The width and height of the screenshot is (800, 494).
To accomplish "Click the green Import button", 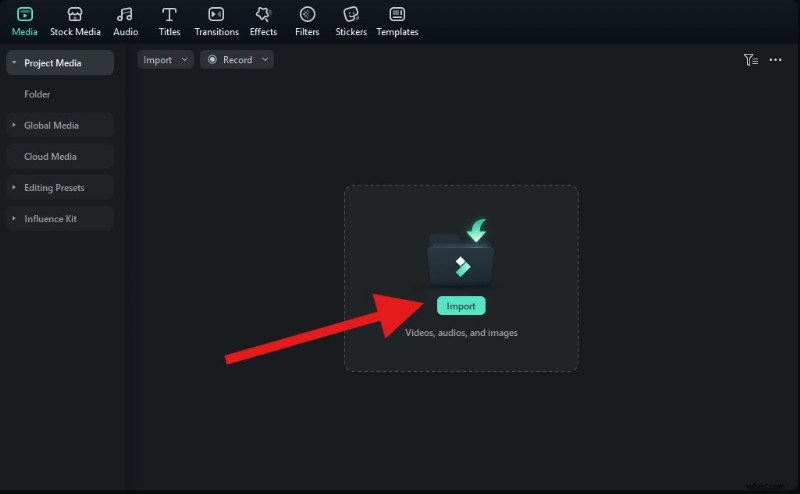I will pyautogui.click(x=461, y=306).
